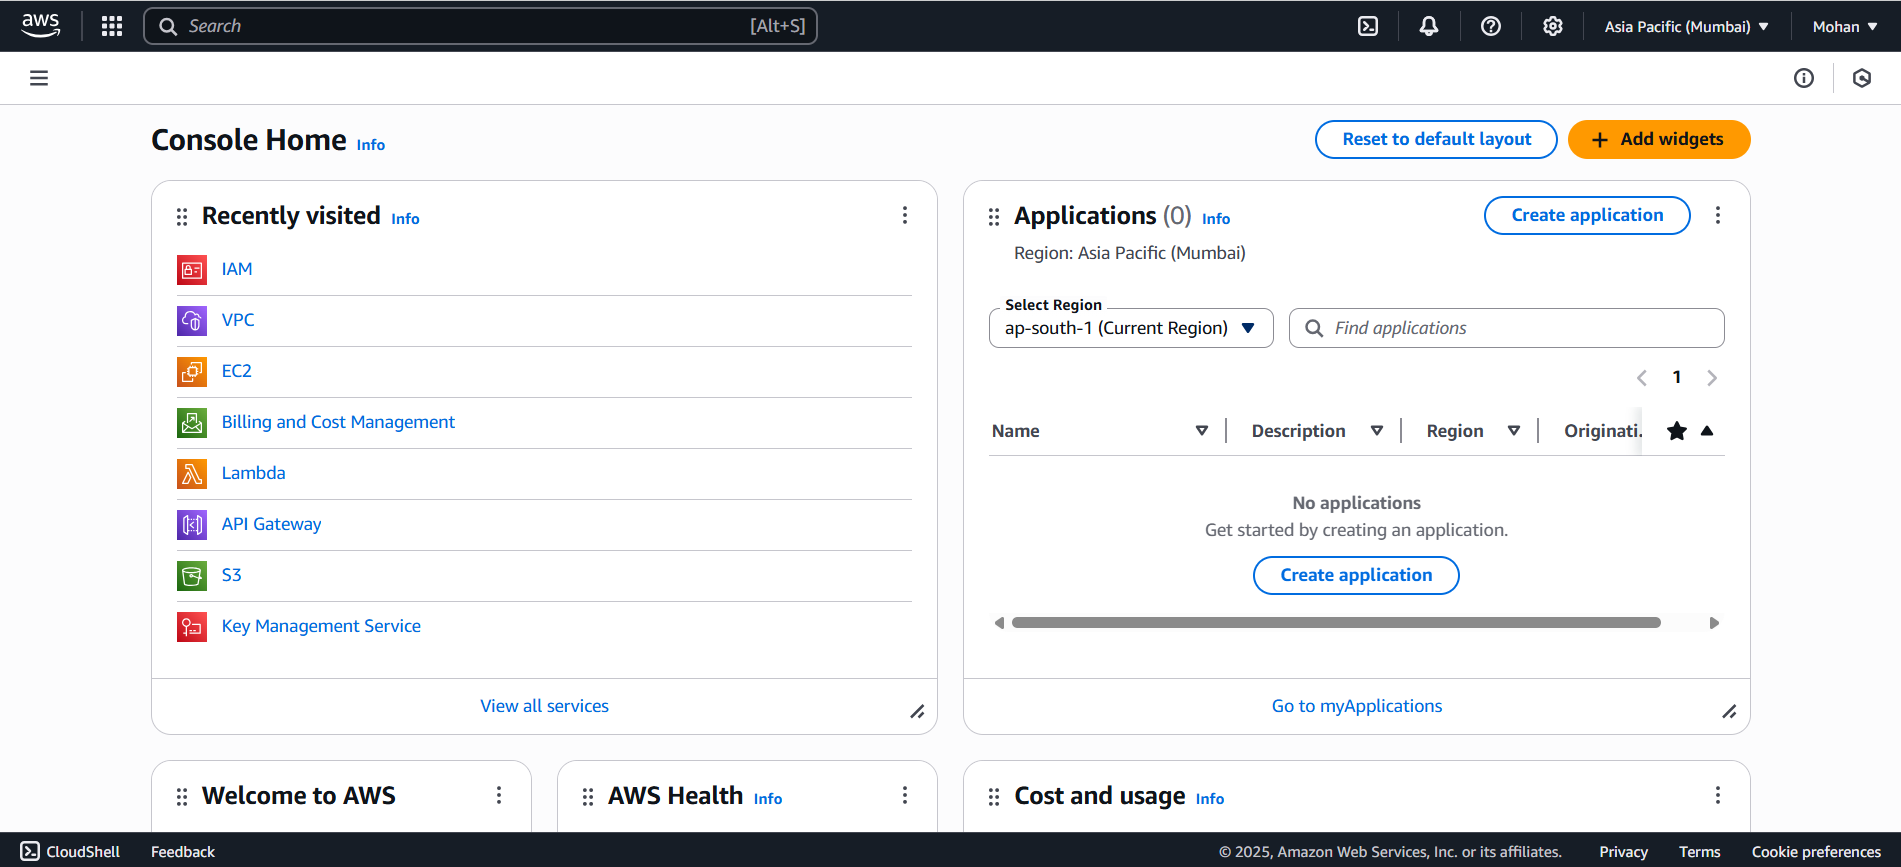This screenshot has width=1901, height=867.
Task: Open the Asia Pacific (Mumbai) region dropdown
Action: click(x=1686, y=27)
